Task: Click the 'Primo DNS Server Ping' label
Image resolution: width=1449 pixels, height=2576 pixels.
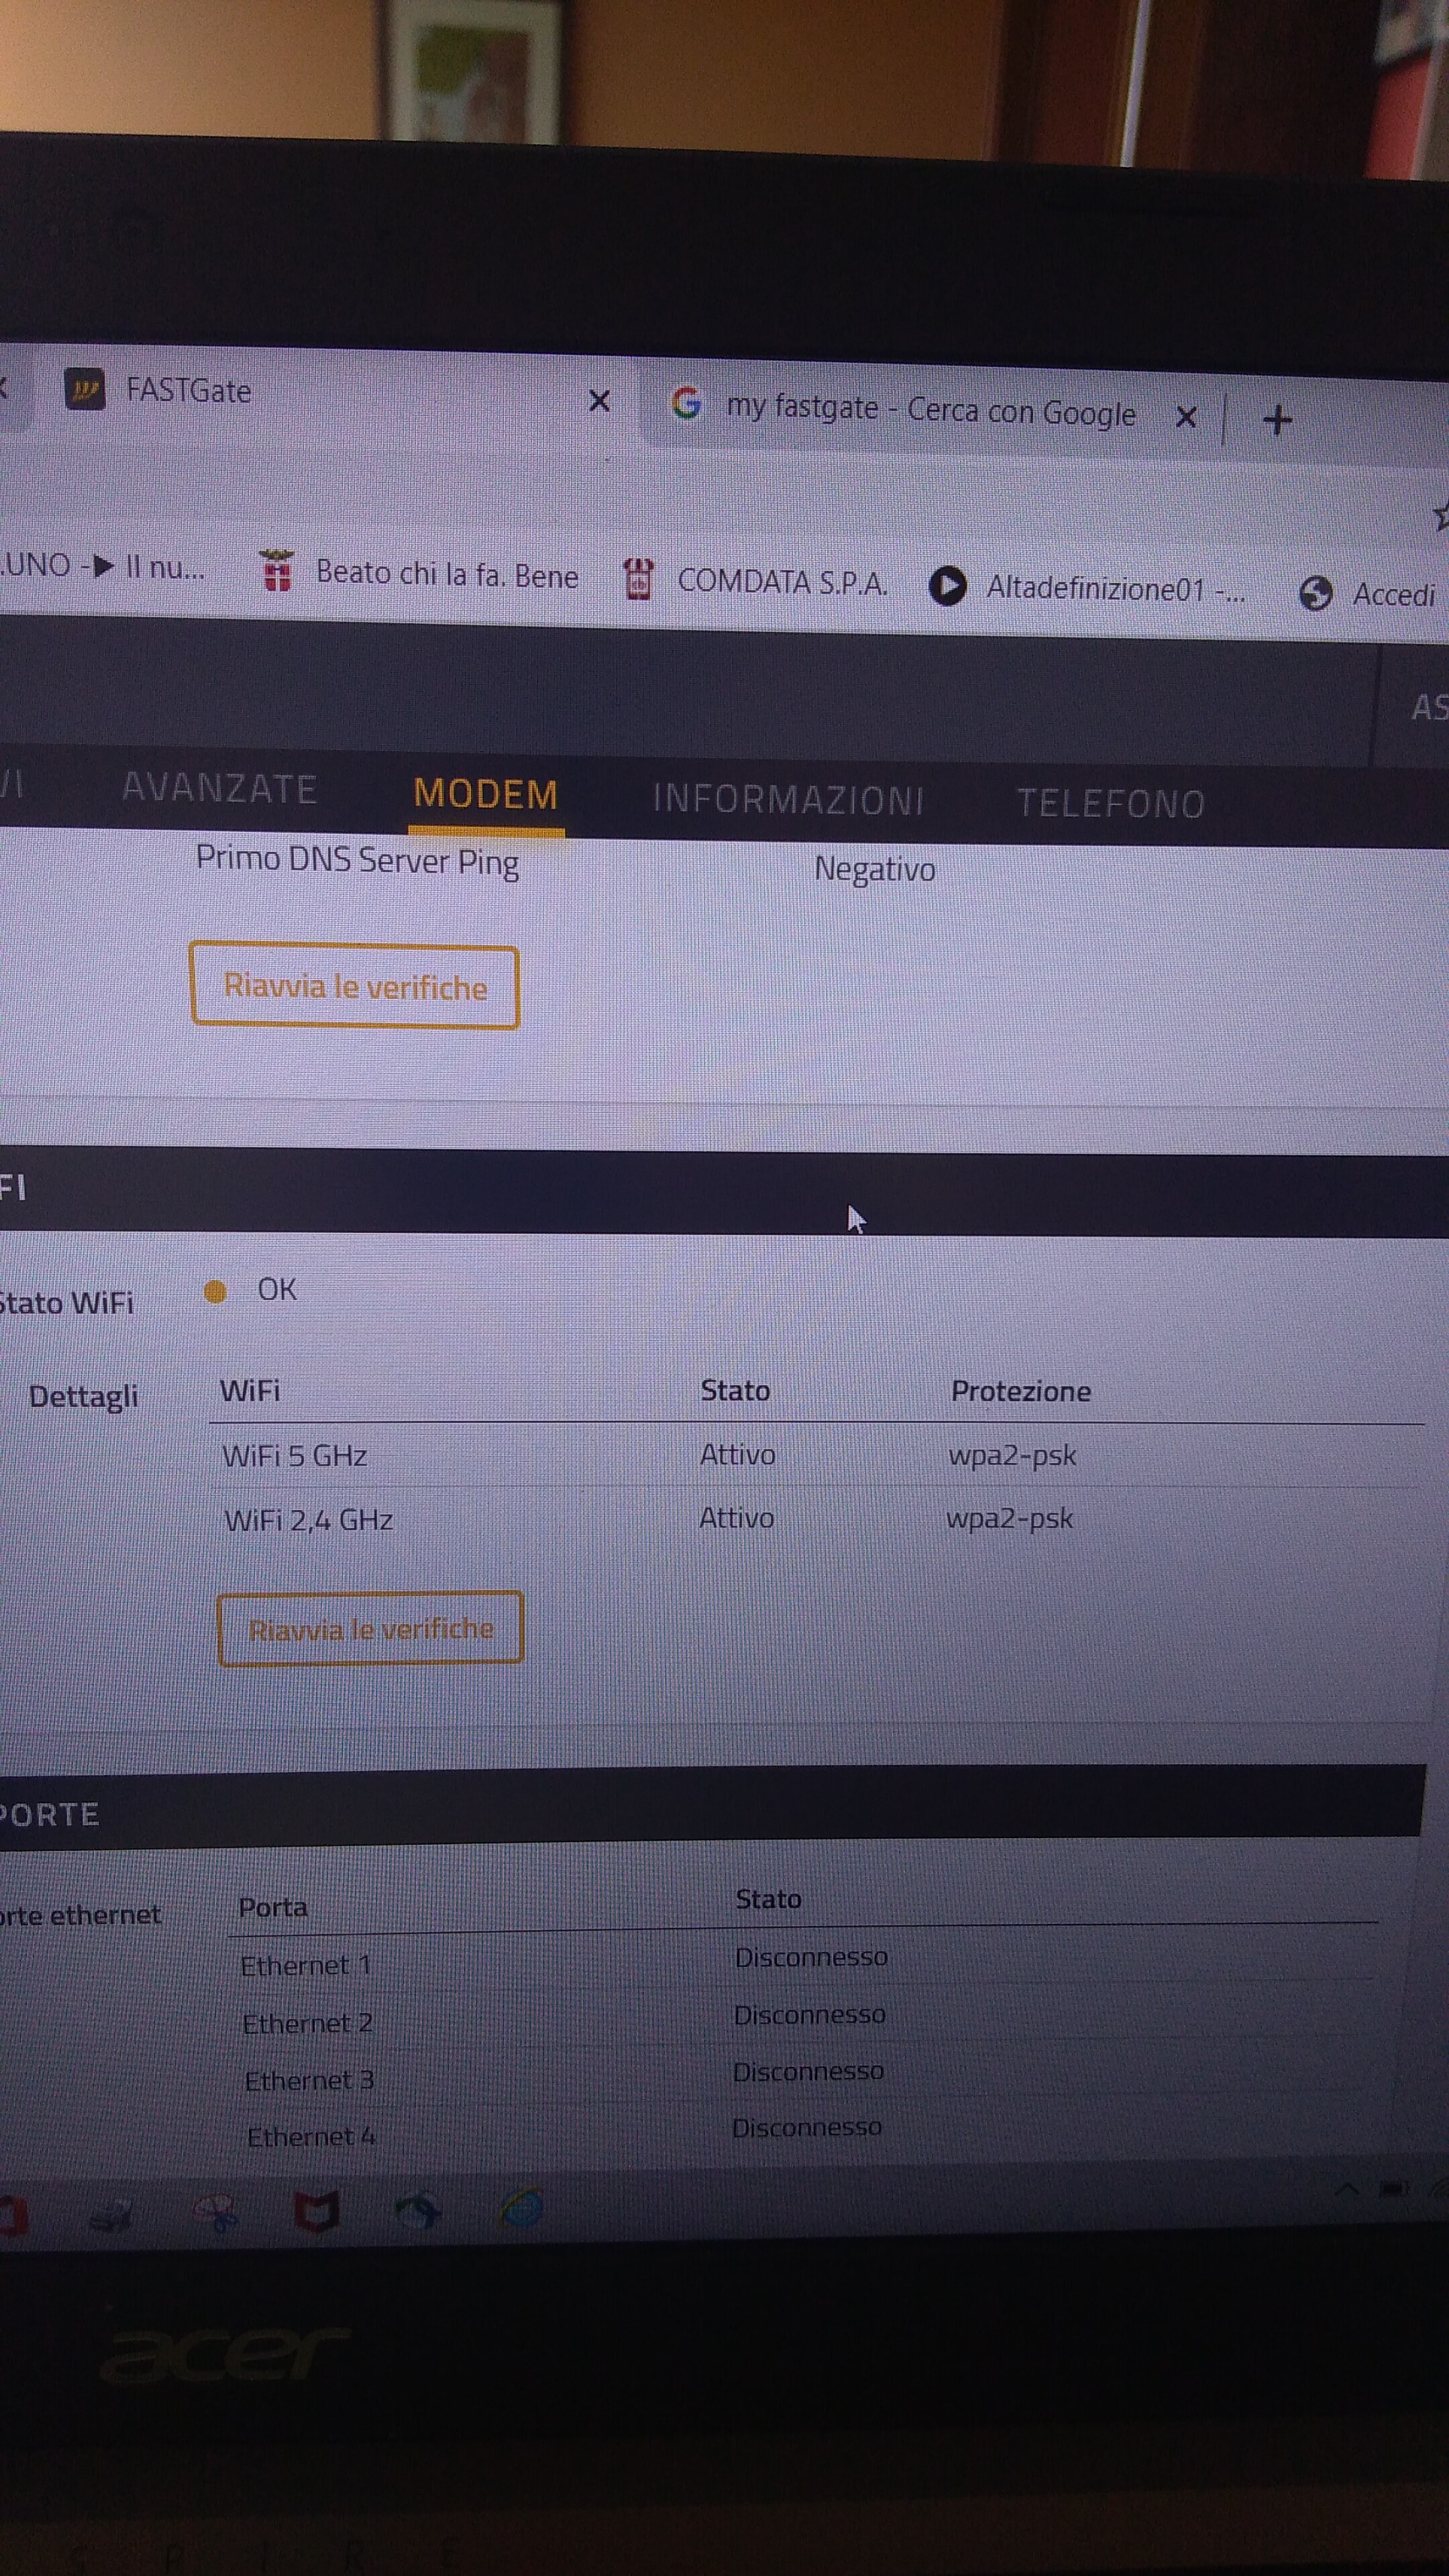Action: [357, 861]
